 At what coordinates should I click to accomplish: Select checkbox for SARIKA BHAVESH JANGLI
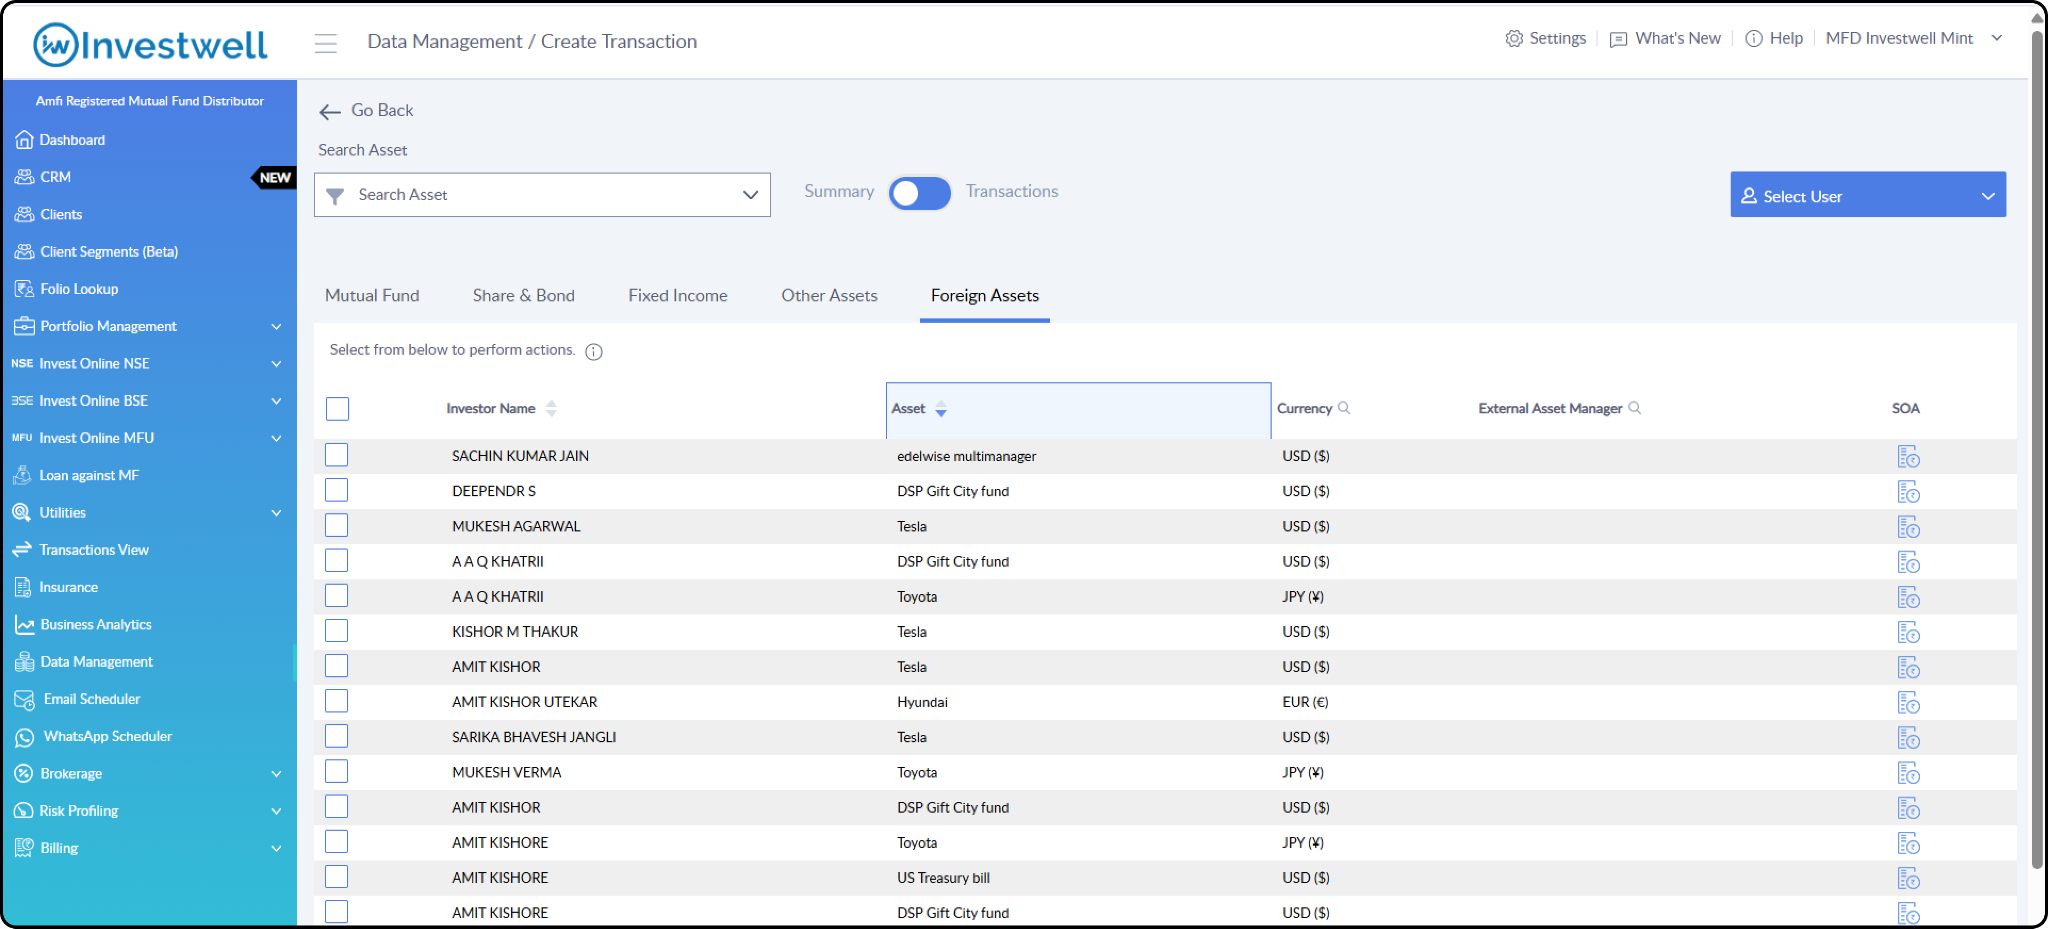tap(337, 736)
